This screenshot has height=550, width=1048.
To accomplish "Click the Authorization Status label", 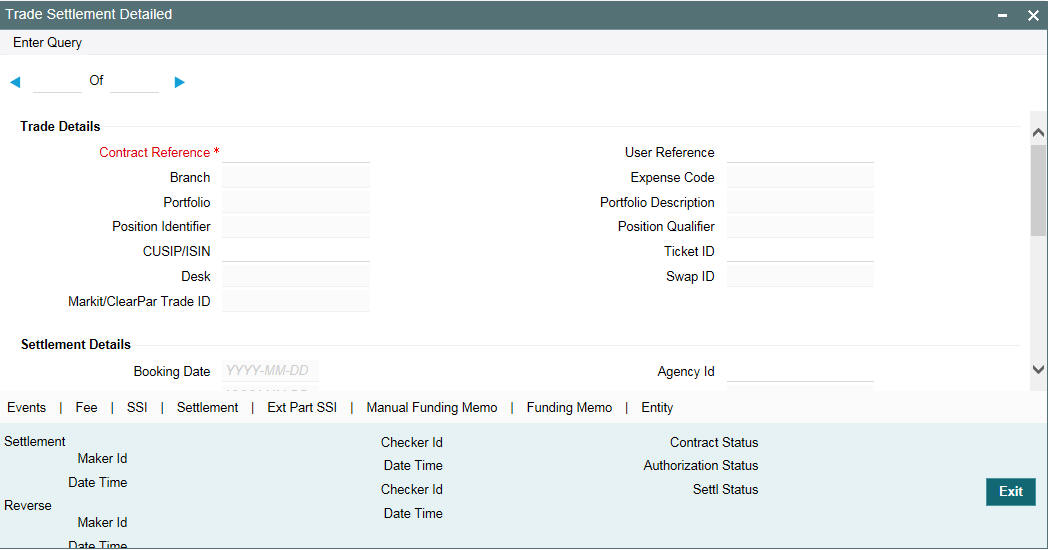I will [700, 465].
